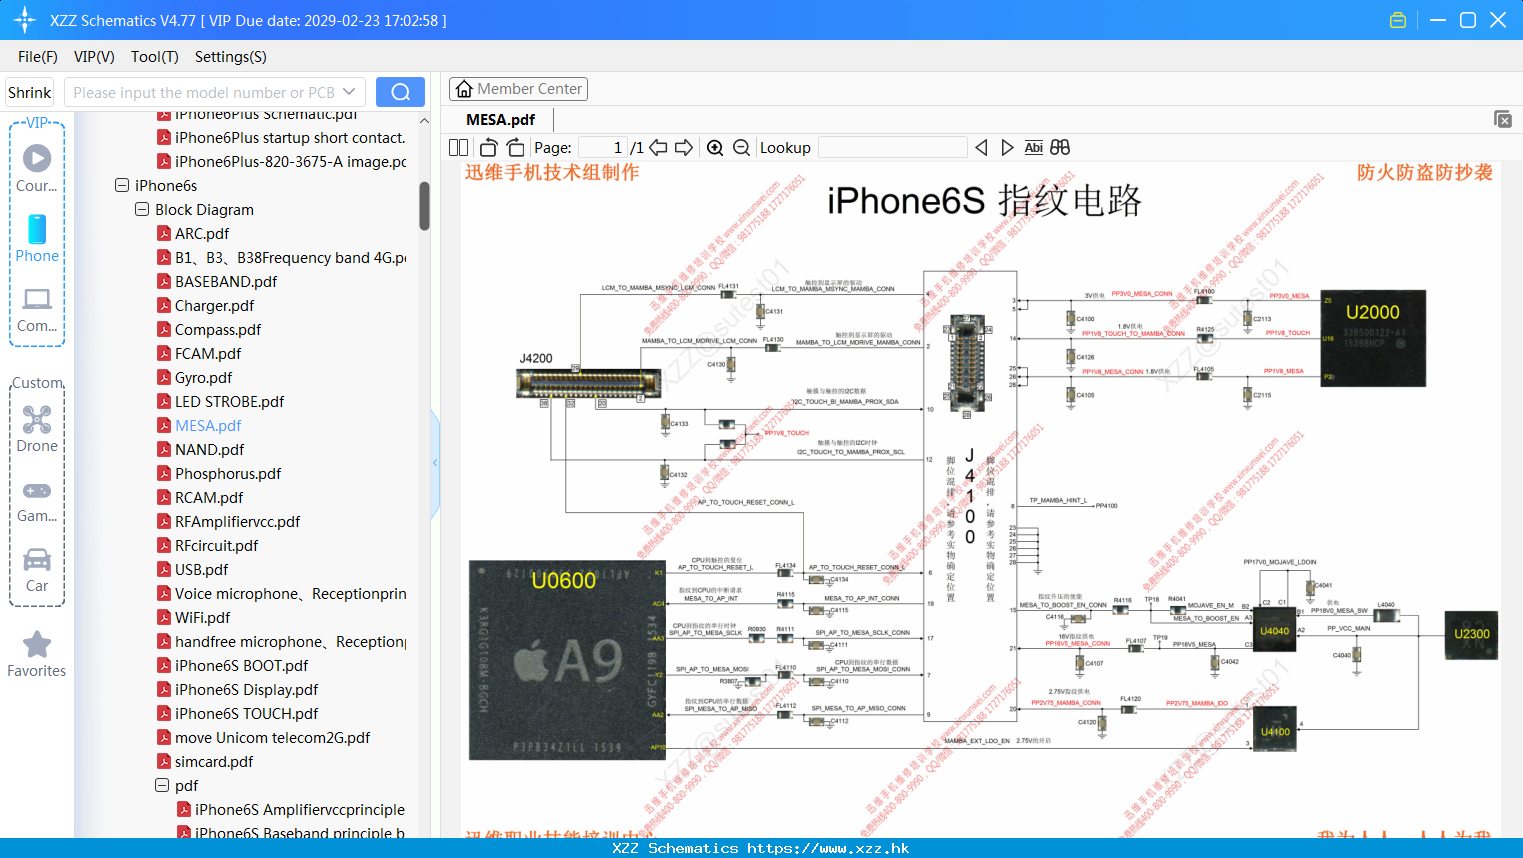The image size is (1523, 858).
Task: Collapse the iPhone6s tree node
Action: pyautogui.click(x=122, y=185)
